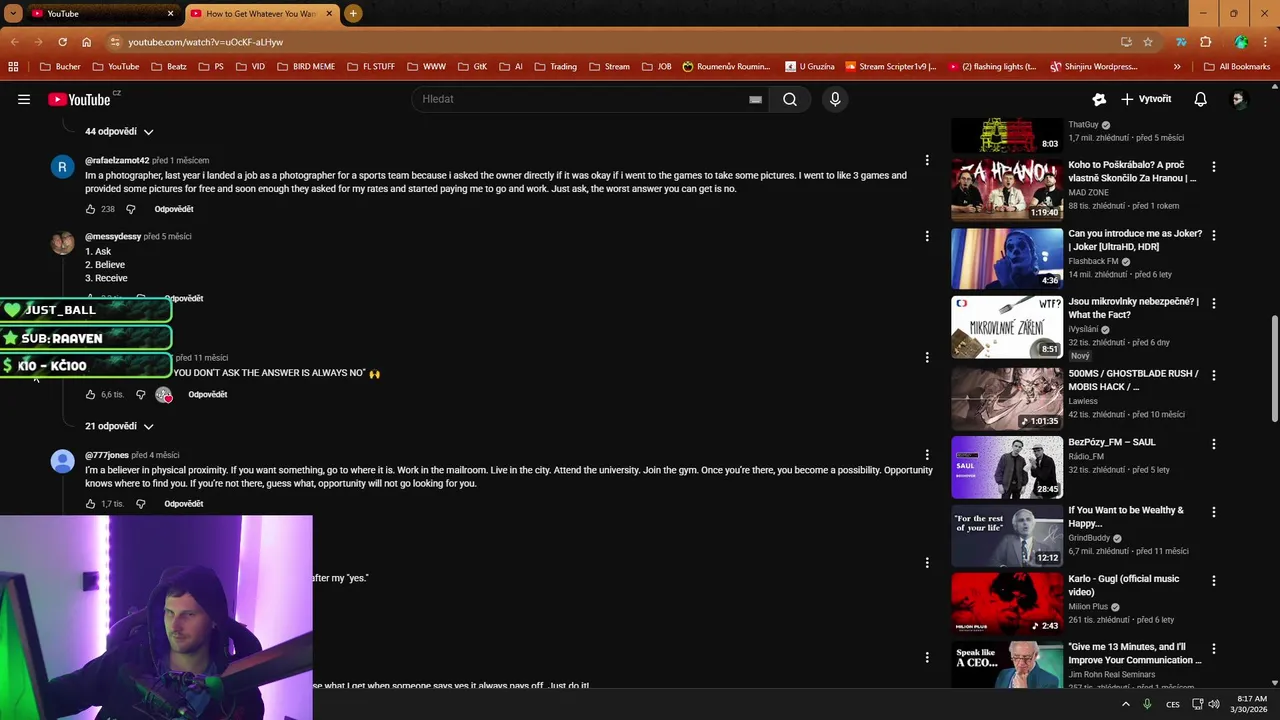This screenshot has width=1280, height=720.
Task: Open @777jones channel link
Action: tap(106, 455)
